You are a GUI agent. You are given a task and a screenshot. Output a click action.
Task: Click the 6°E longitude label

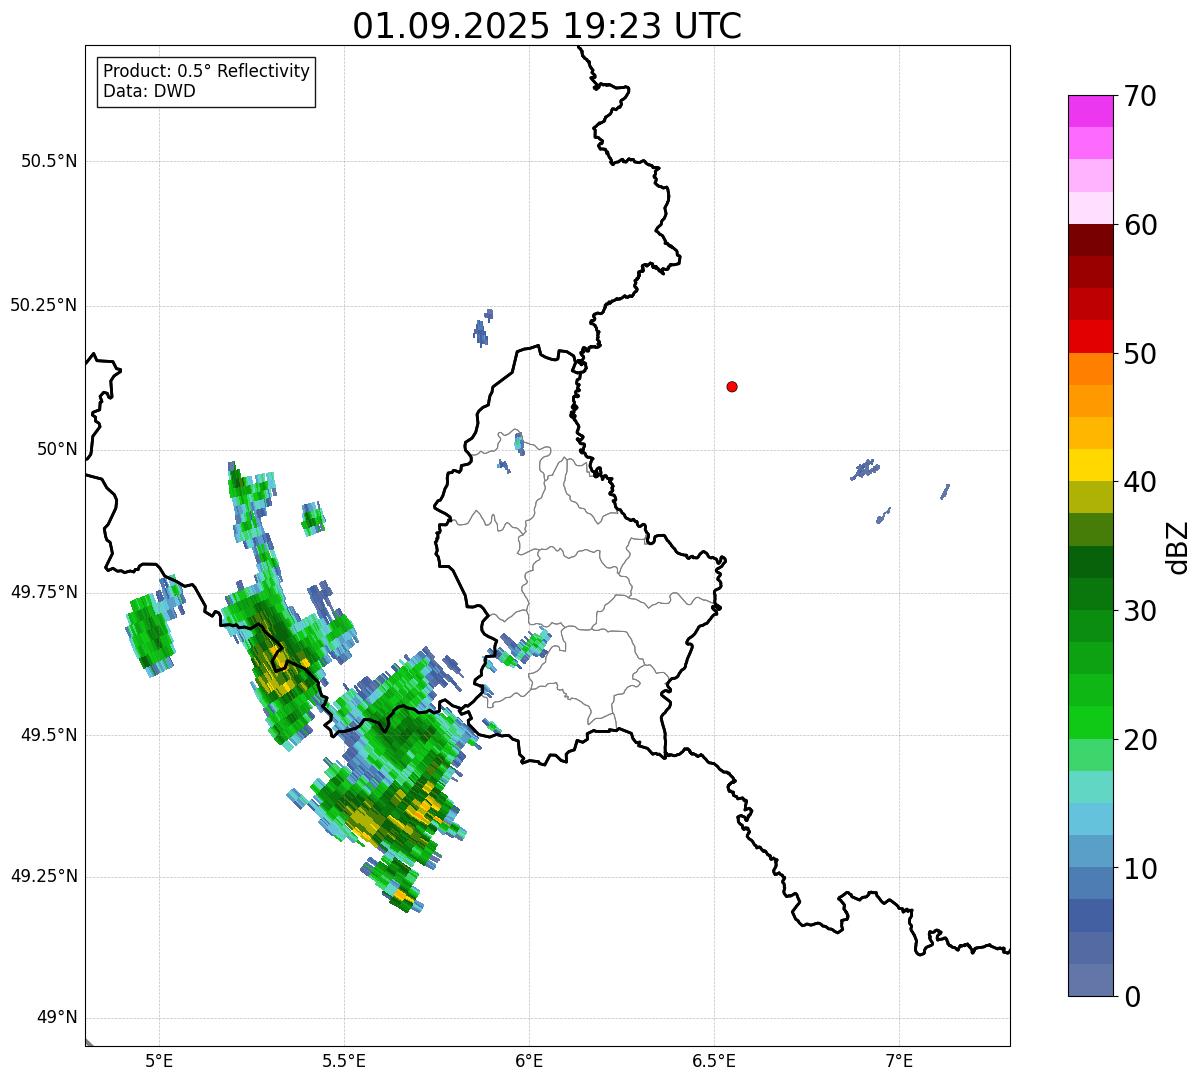(x=529, y=1060)
